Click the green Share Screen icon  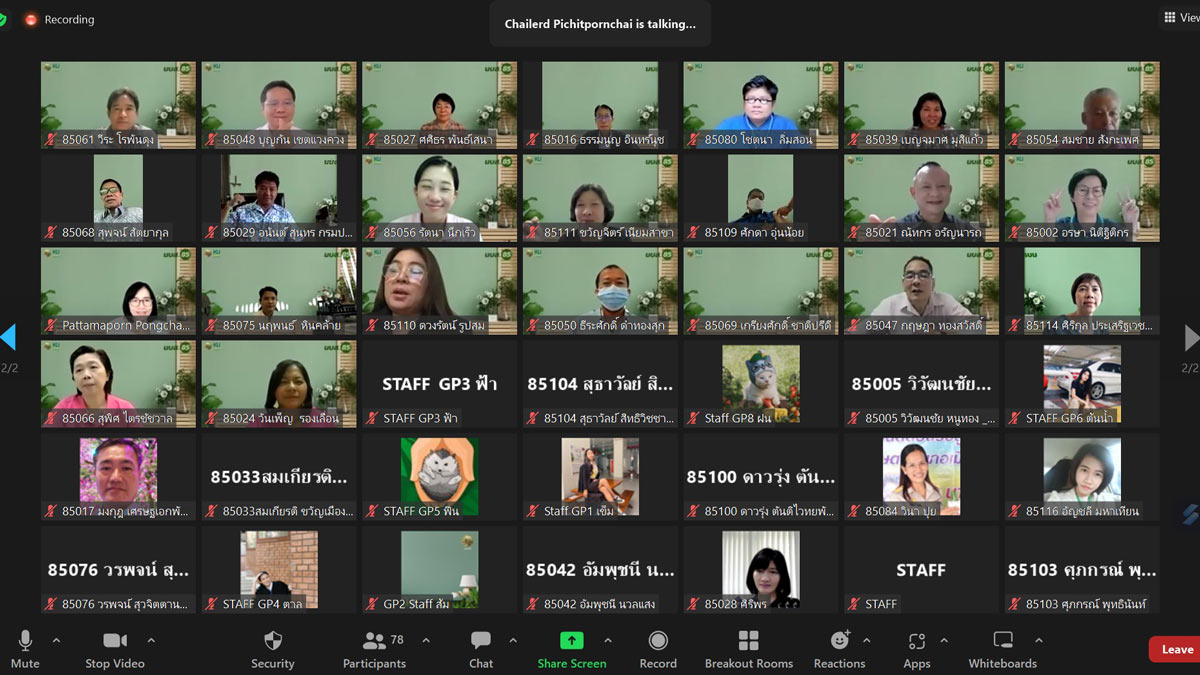click(x=571, y=641)
